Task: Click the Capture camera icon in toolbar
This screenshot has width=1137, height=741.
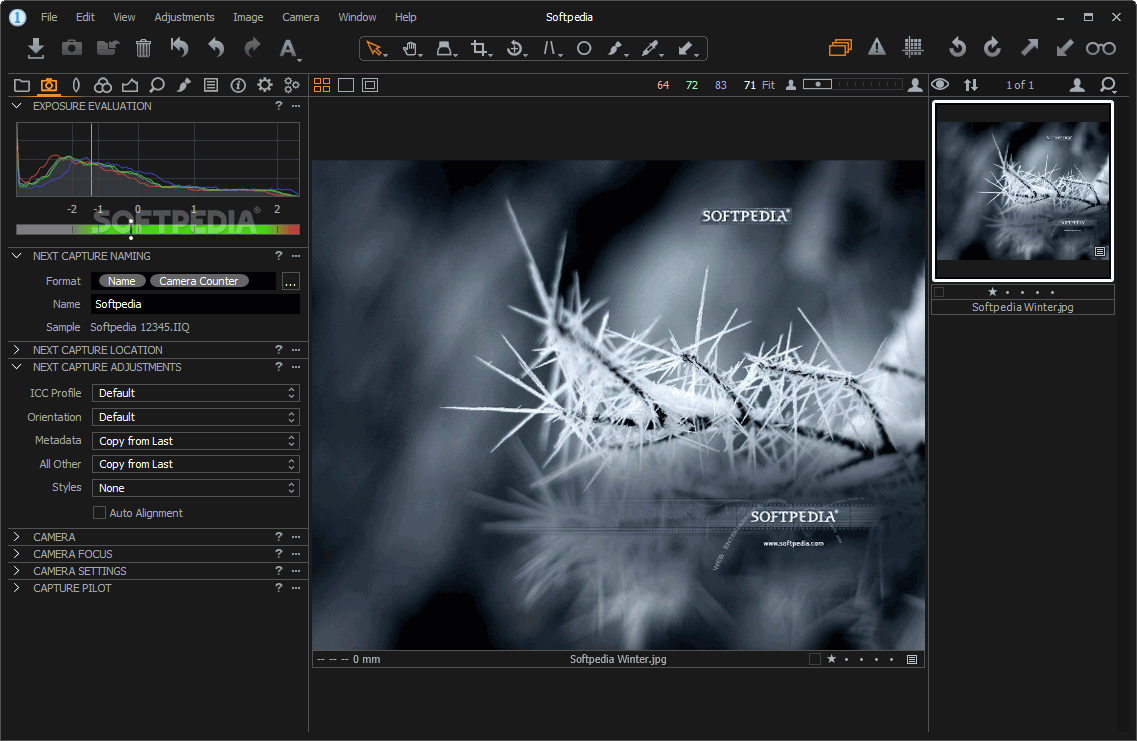Action: (x=72, y=48)
